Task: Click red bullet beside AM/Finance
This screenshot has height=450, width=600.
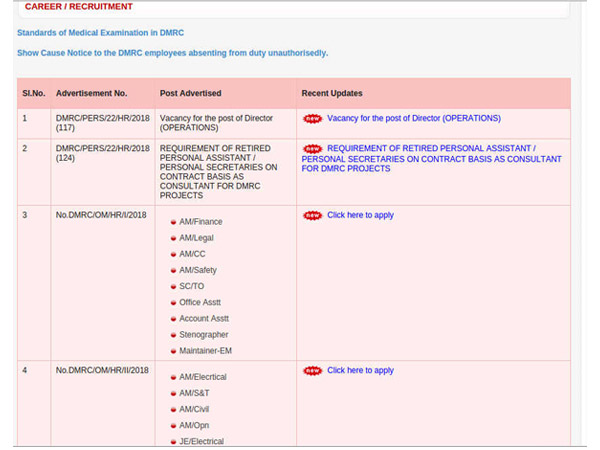Action: pos(173,222)
